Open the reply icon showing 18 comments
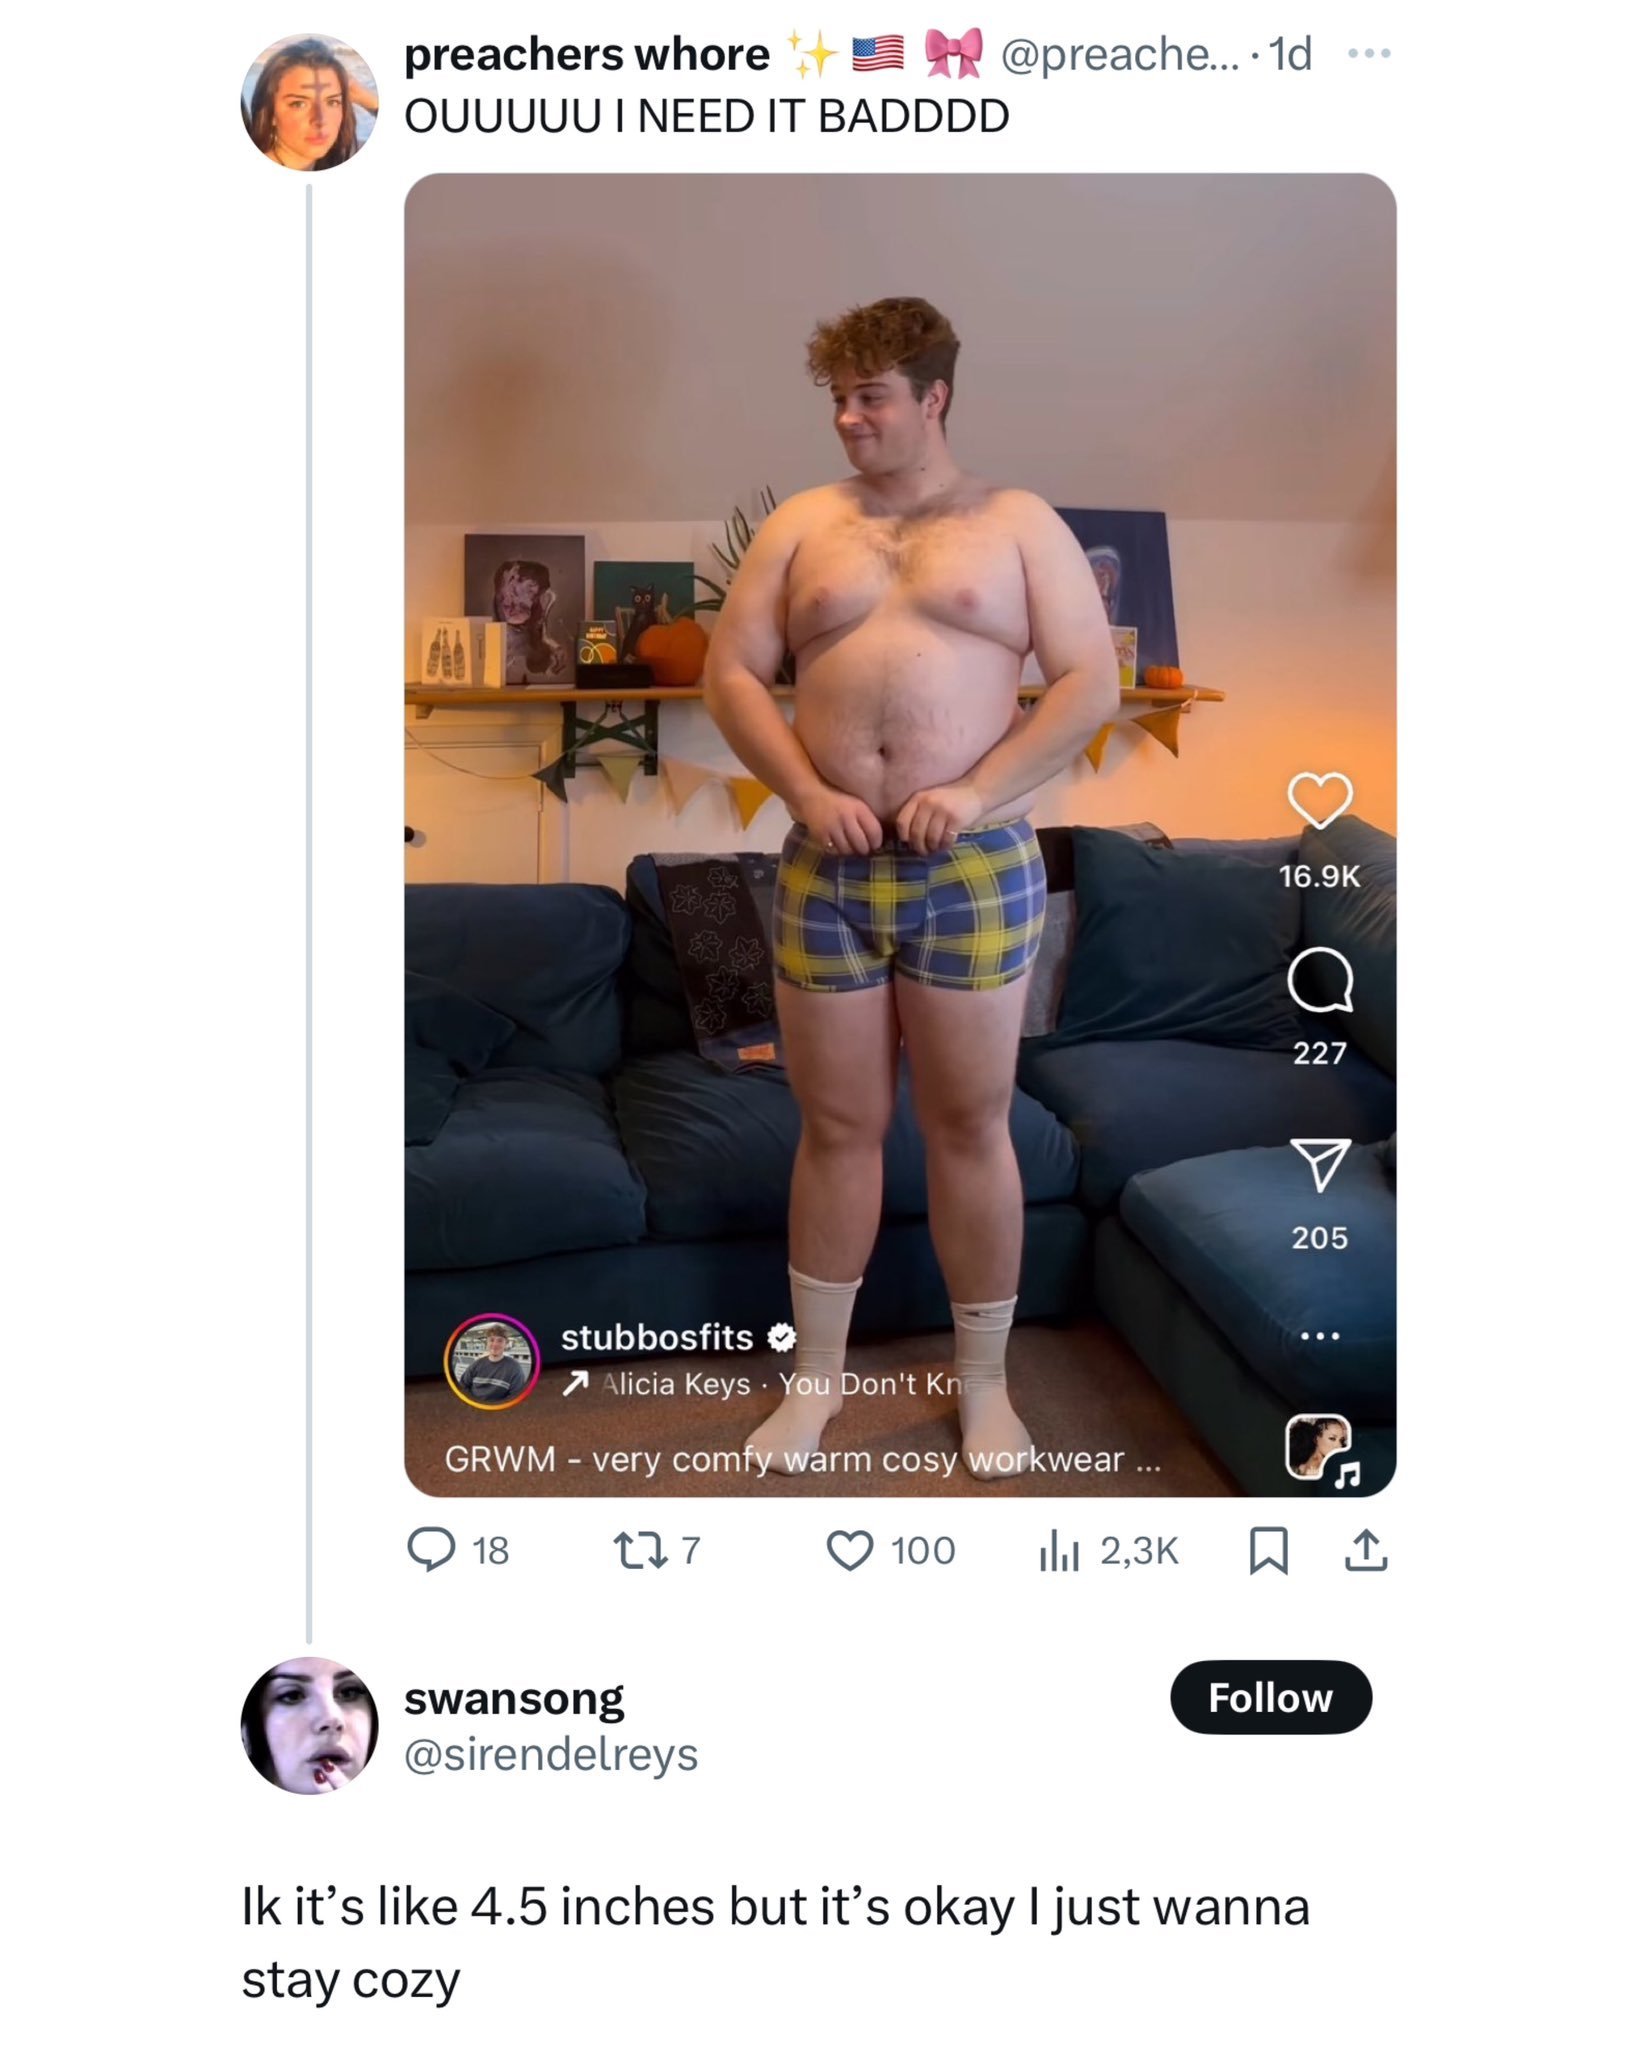 point(431,1551)
